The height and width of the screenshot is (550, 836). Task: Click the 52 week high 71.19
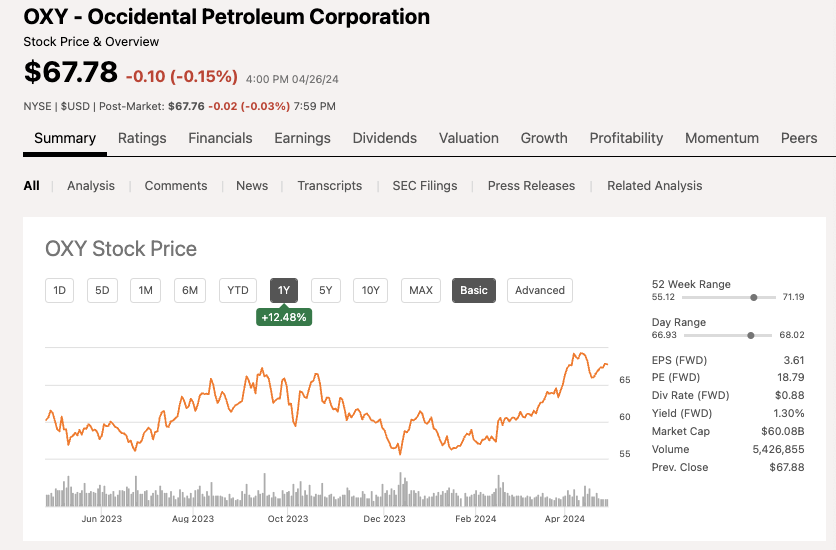(x=793, y=297)
